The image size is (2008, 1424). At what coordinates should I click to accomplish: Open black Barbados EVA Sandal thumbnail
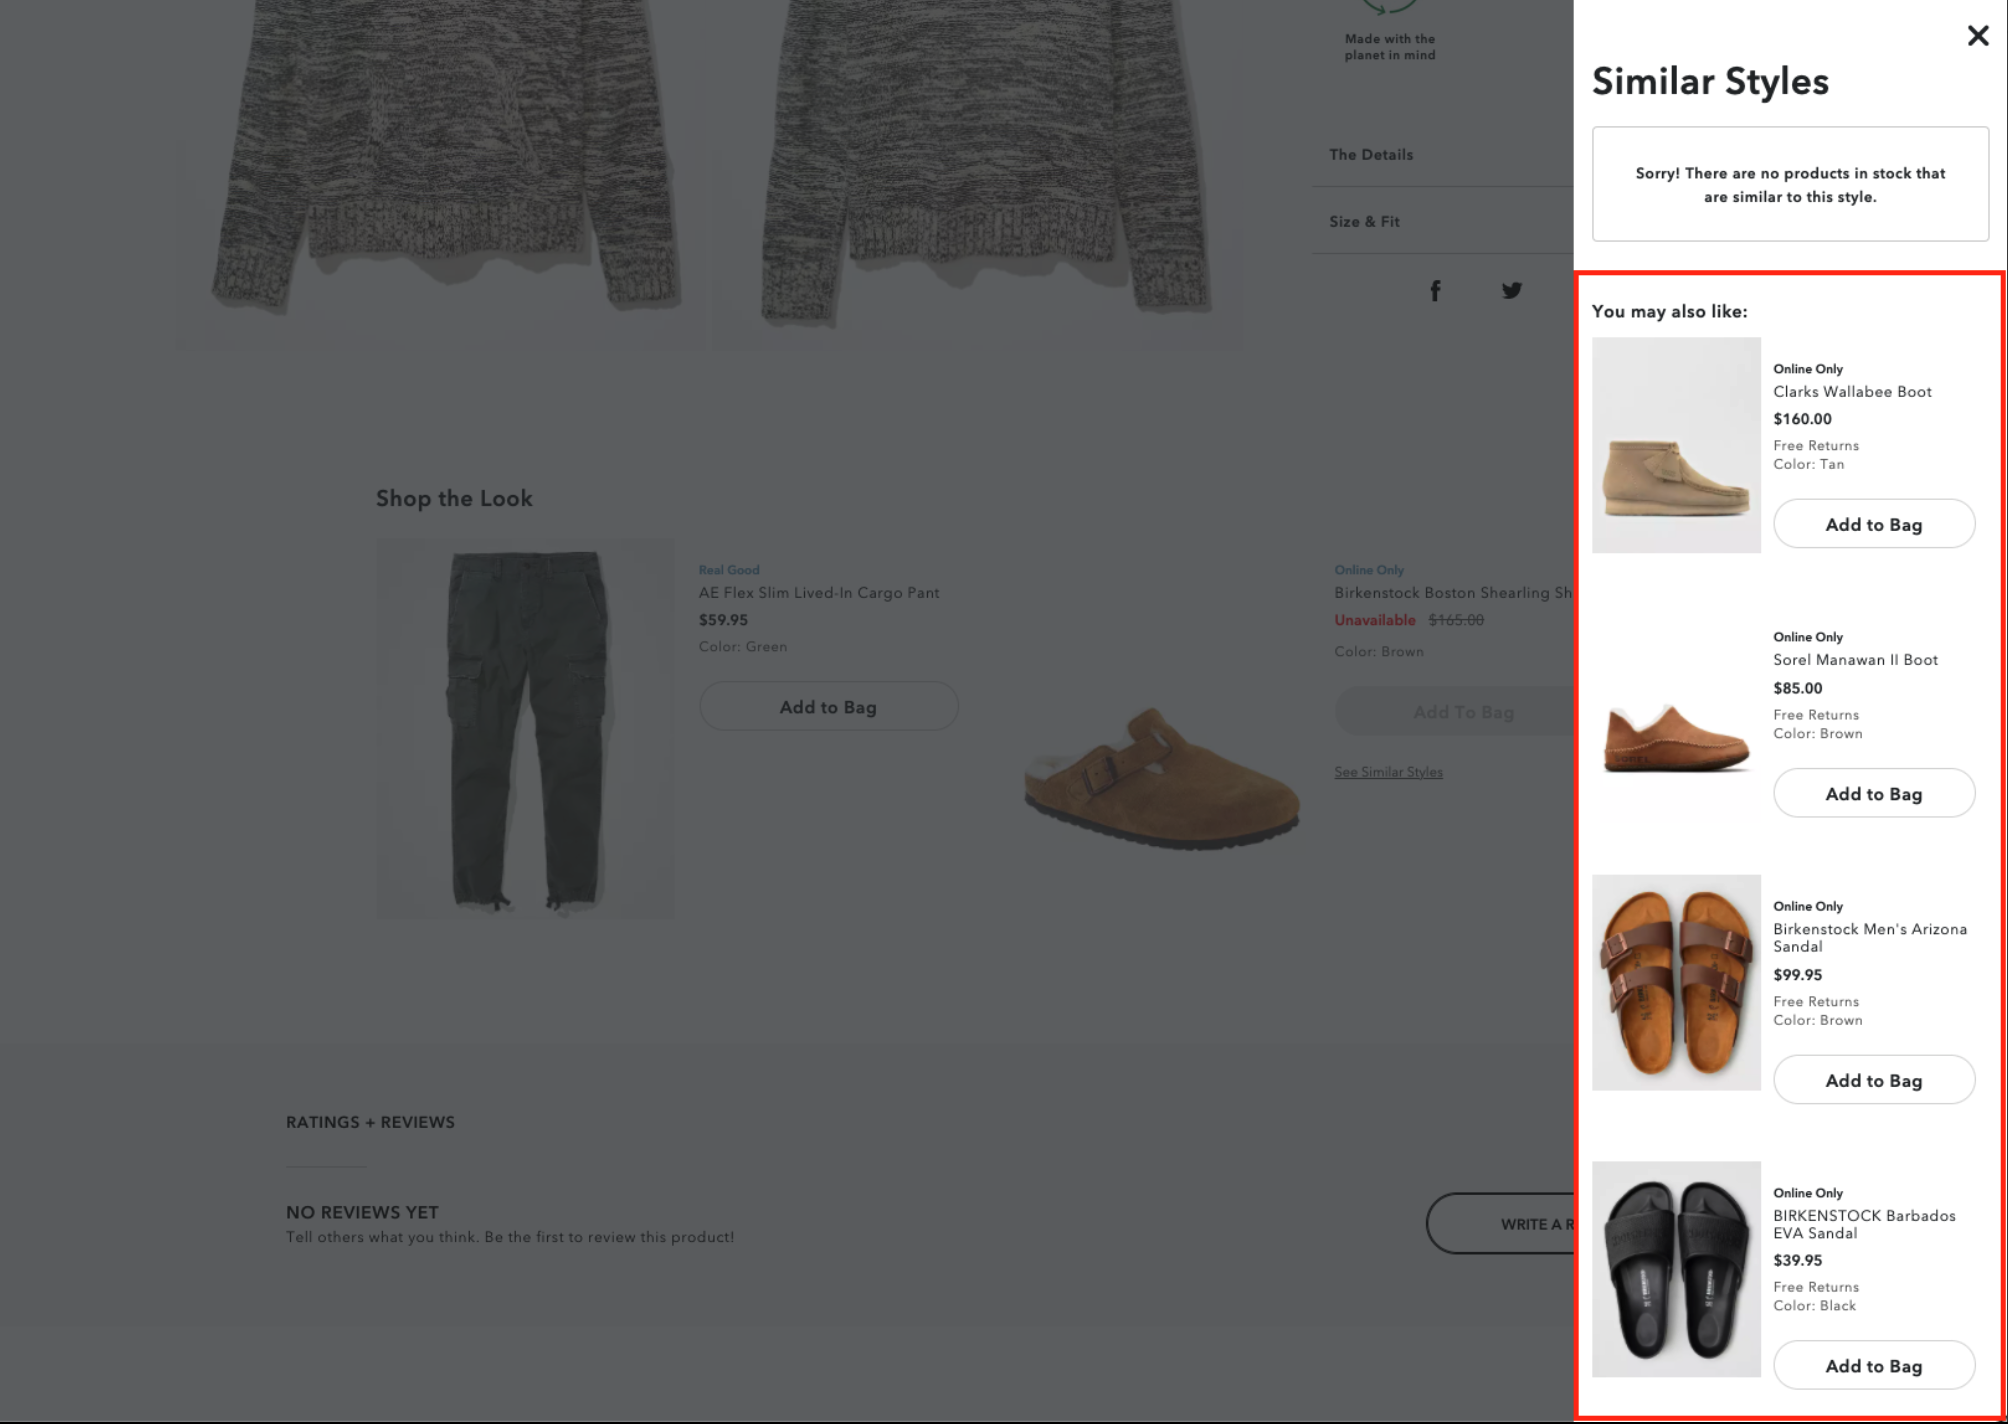pos(1676,1269)
